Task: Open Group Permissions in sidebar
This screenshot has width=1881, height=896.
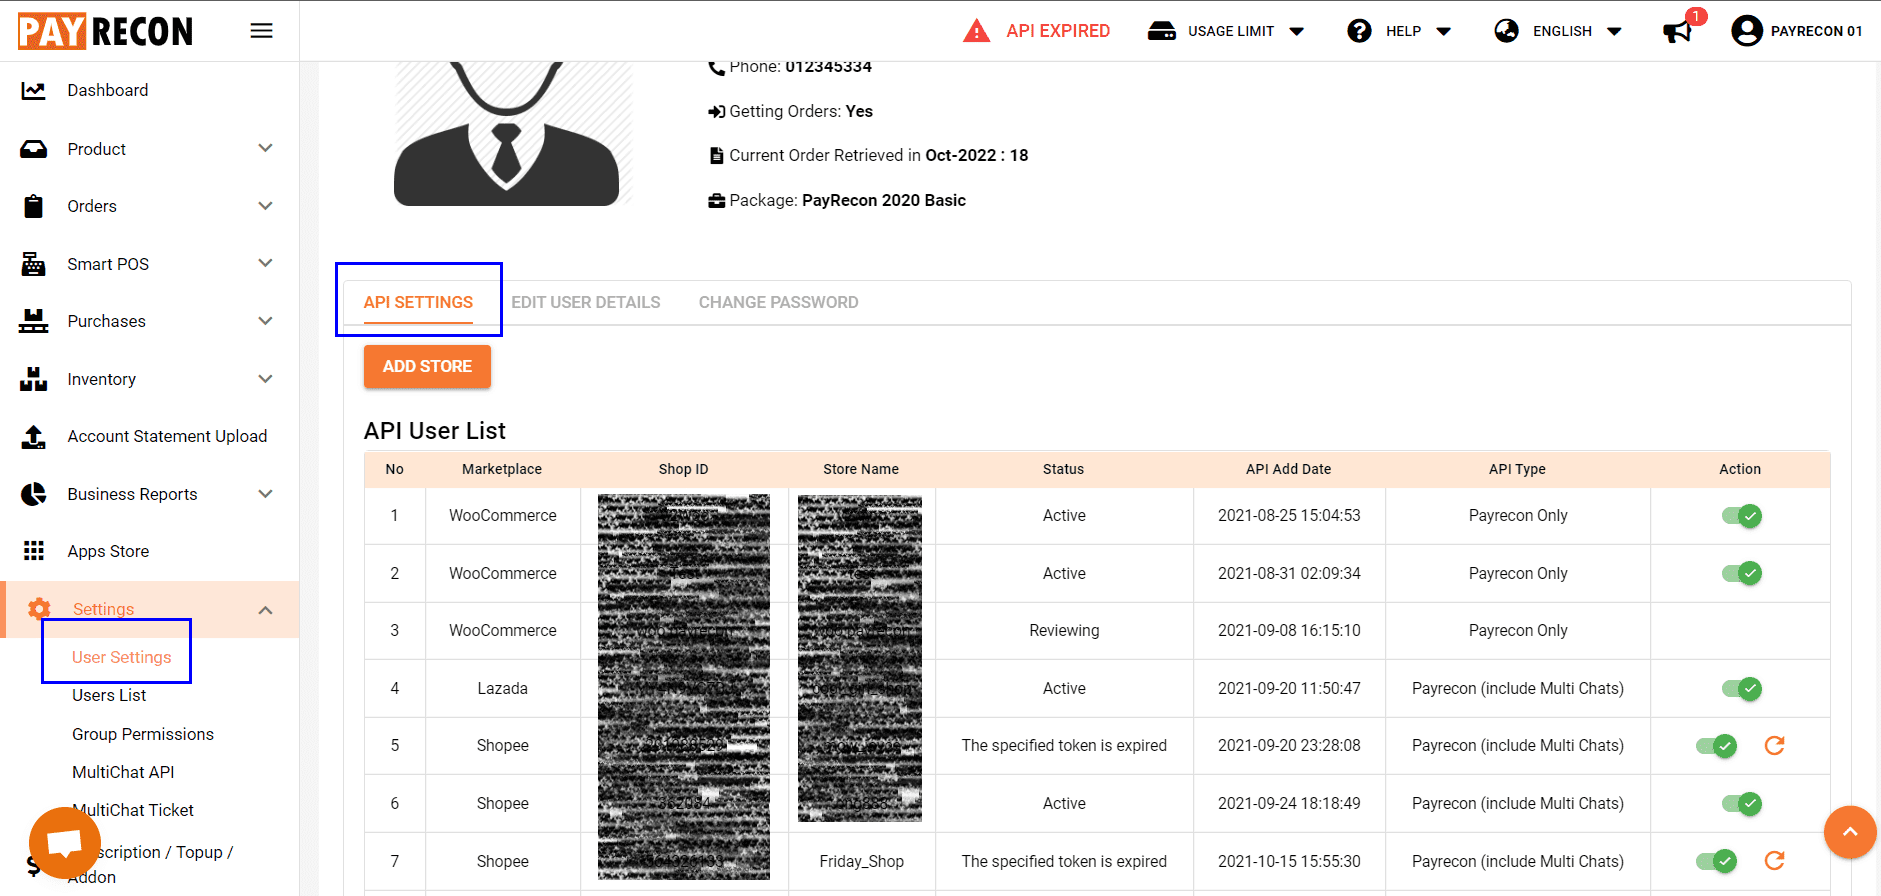Action: 143,734
